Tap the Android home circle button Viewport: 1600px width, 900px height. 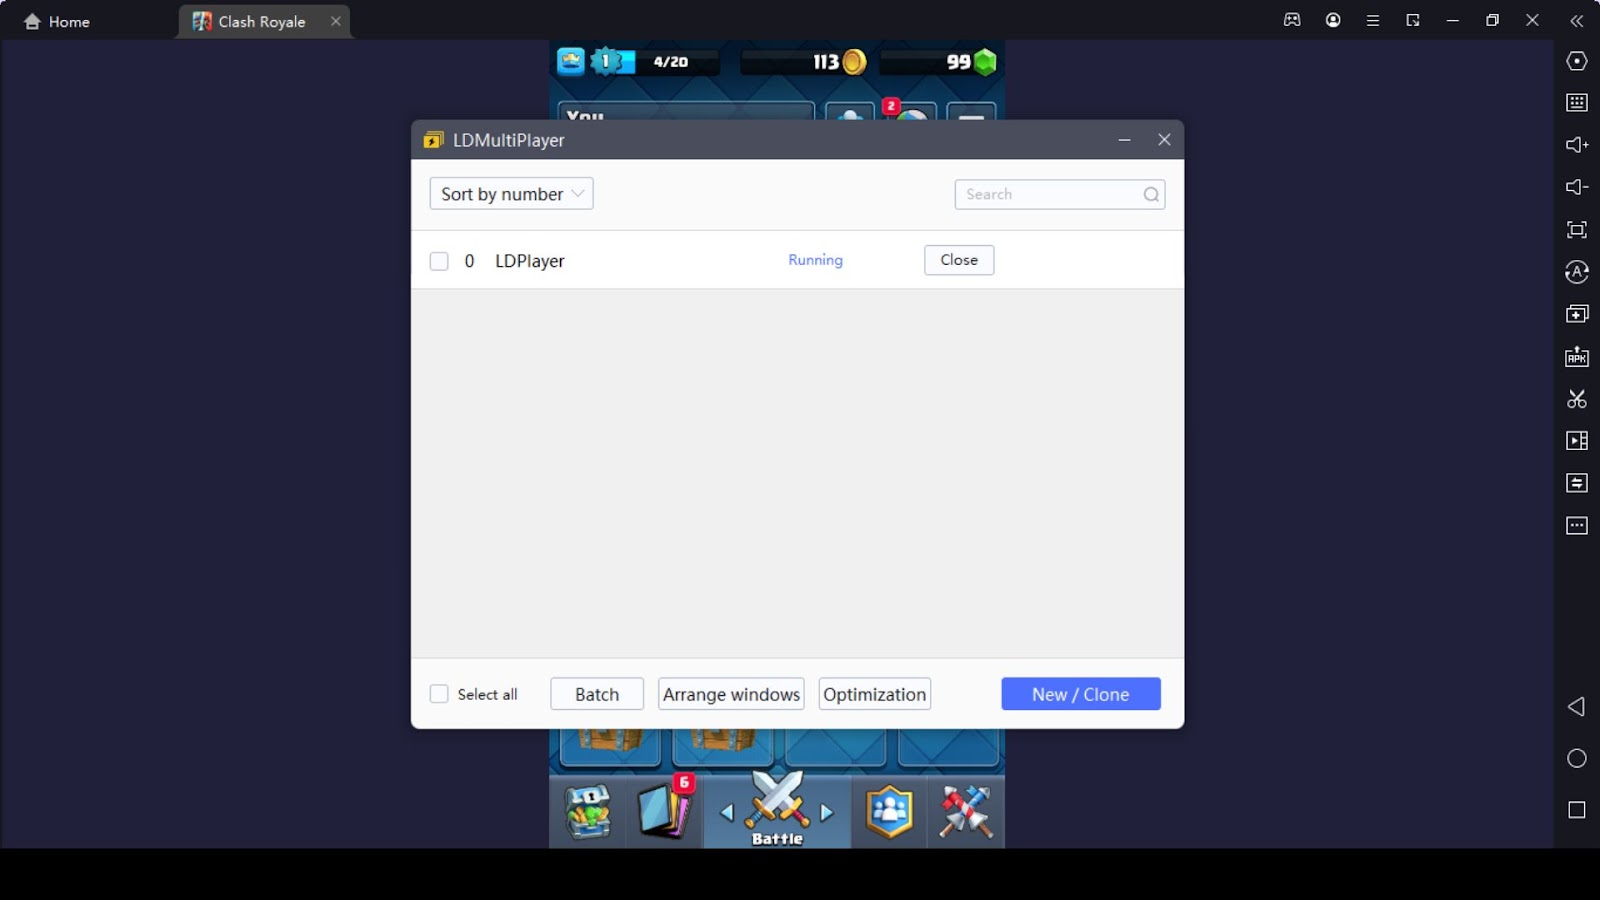coord(1577,759)
